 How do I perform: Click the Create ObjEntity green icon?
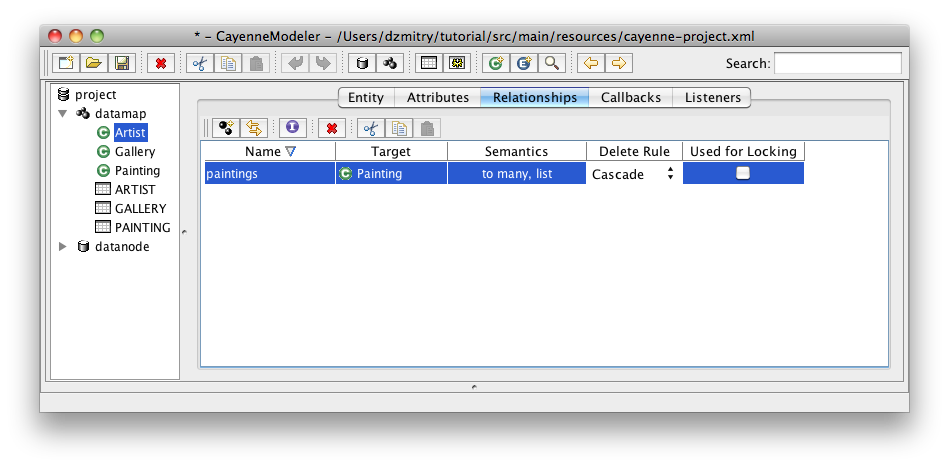tap(494, 63)
